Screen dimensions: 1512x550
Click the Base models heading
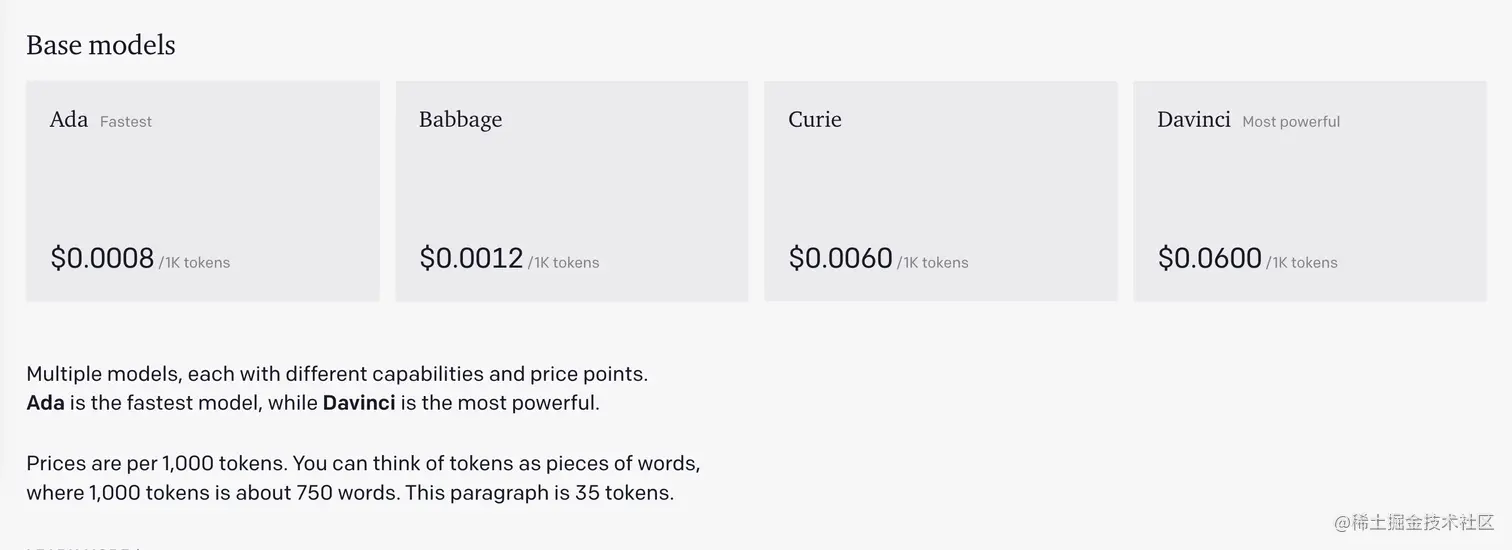tap(101, 45)
